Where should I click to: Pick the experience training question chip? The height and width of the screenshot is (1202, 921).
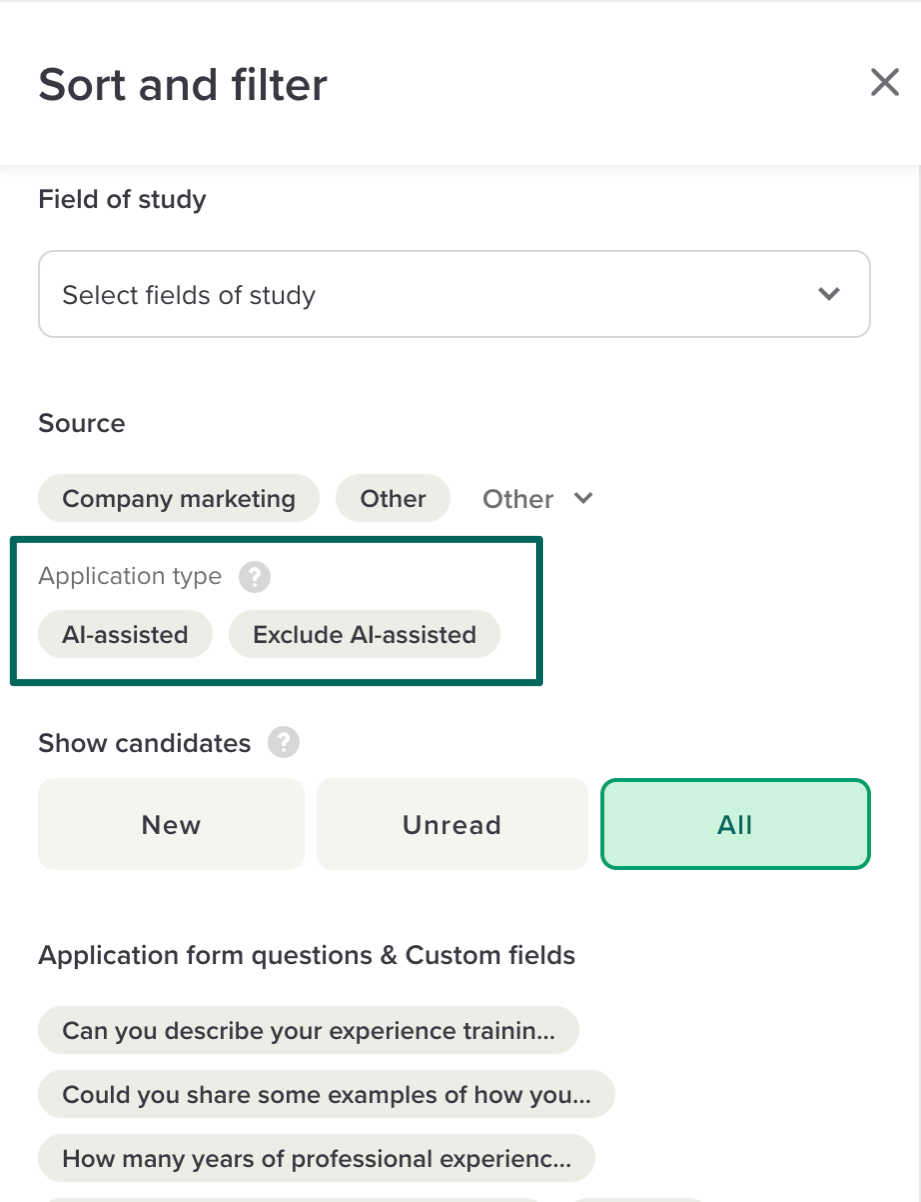click(308, 1031)
